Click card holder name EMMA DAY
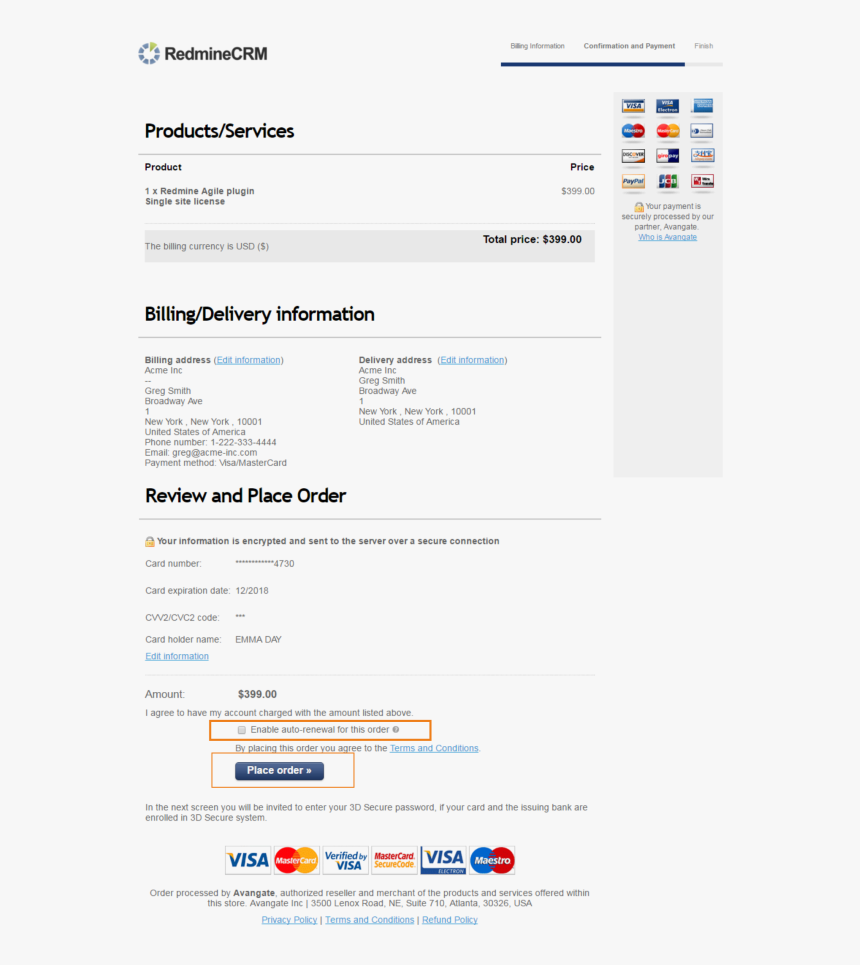The image size is (860, 965). click(x=258, y=639)
